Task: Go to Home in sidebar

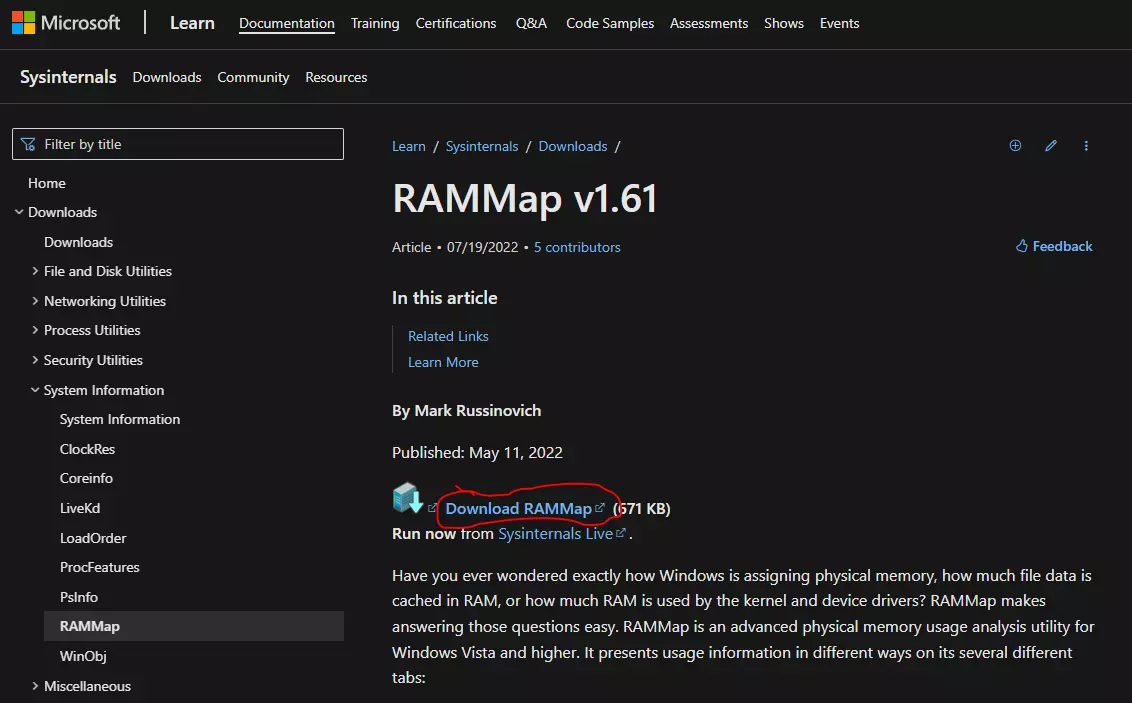Action: point(47,183)
